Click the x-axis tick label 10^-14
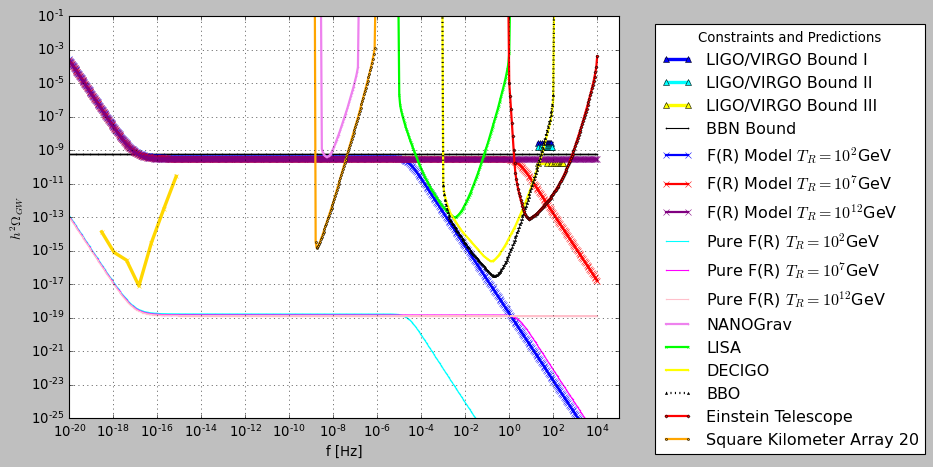The width and height of the screenshot is (933, 467). (201, 430)
